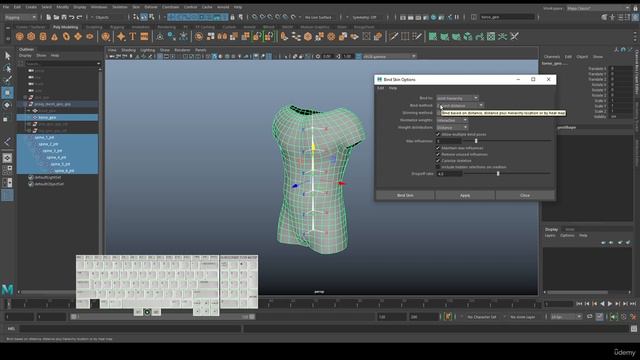Activate the Rotate tool in toolbox
This screenshot has height=360, width=640.
click(x=7, y=105)
